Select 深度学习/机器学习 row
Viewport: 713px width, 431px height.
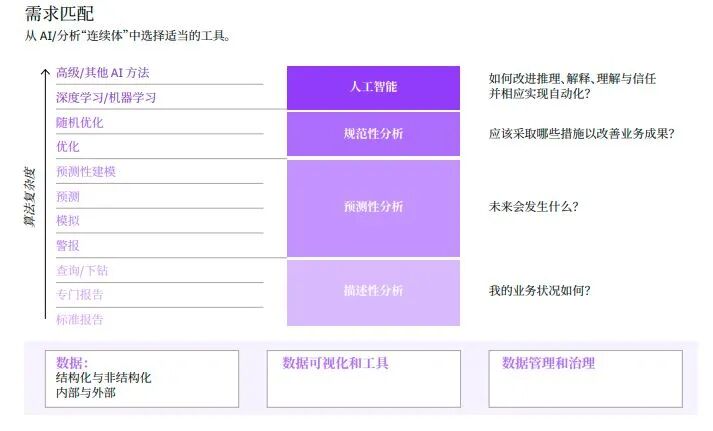106,98
